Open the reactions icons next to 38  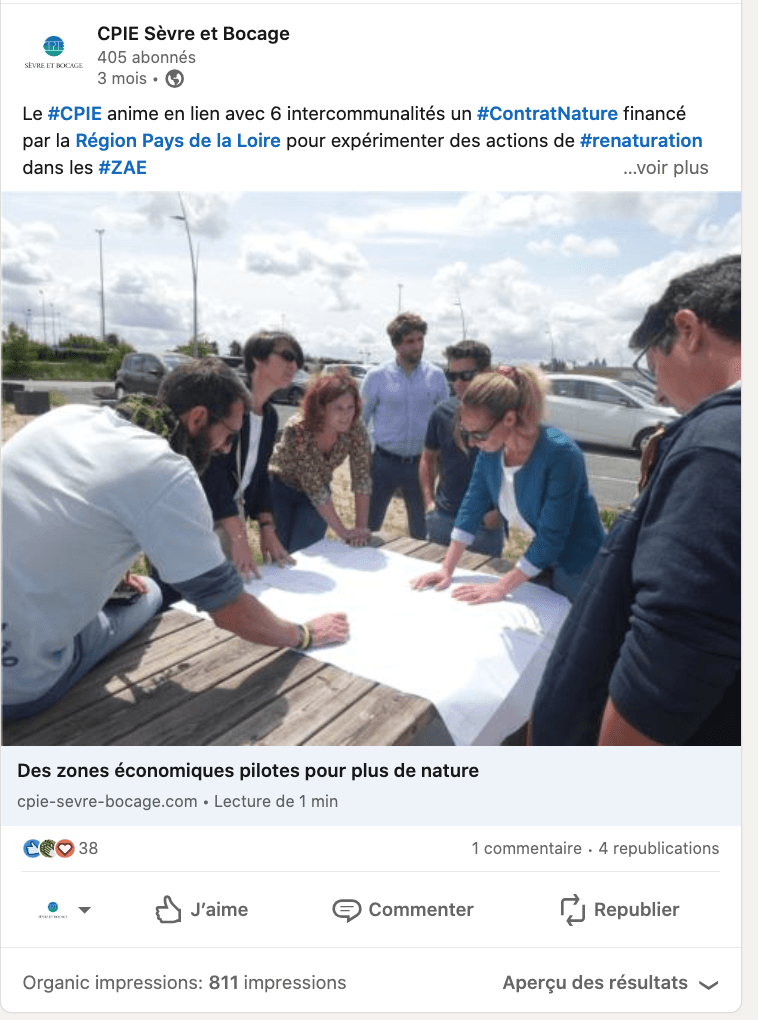(49, 848)
